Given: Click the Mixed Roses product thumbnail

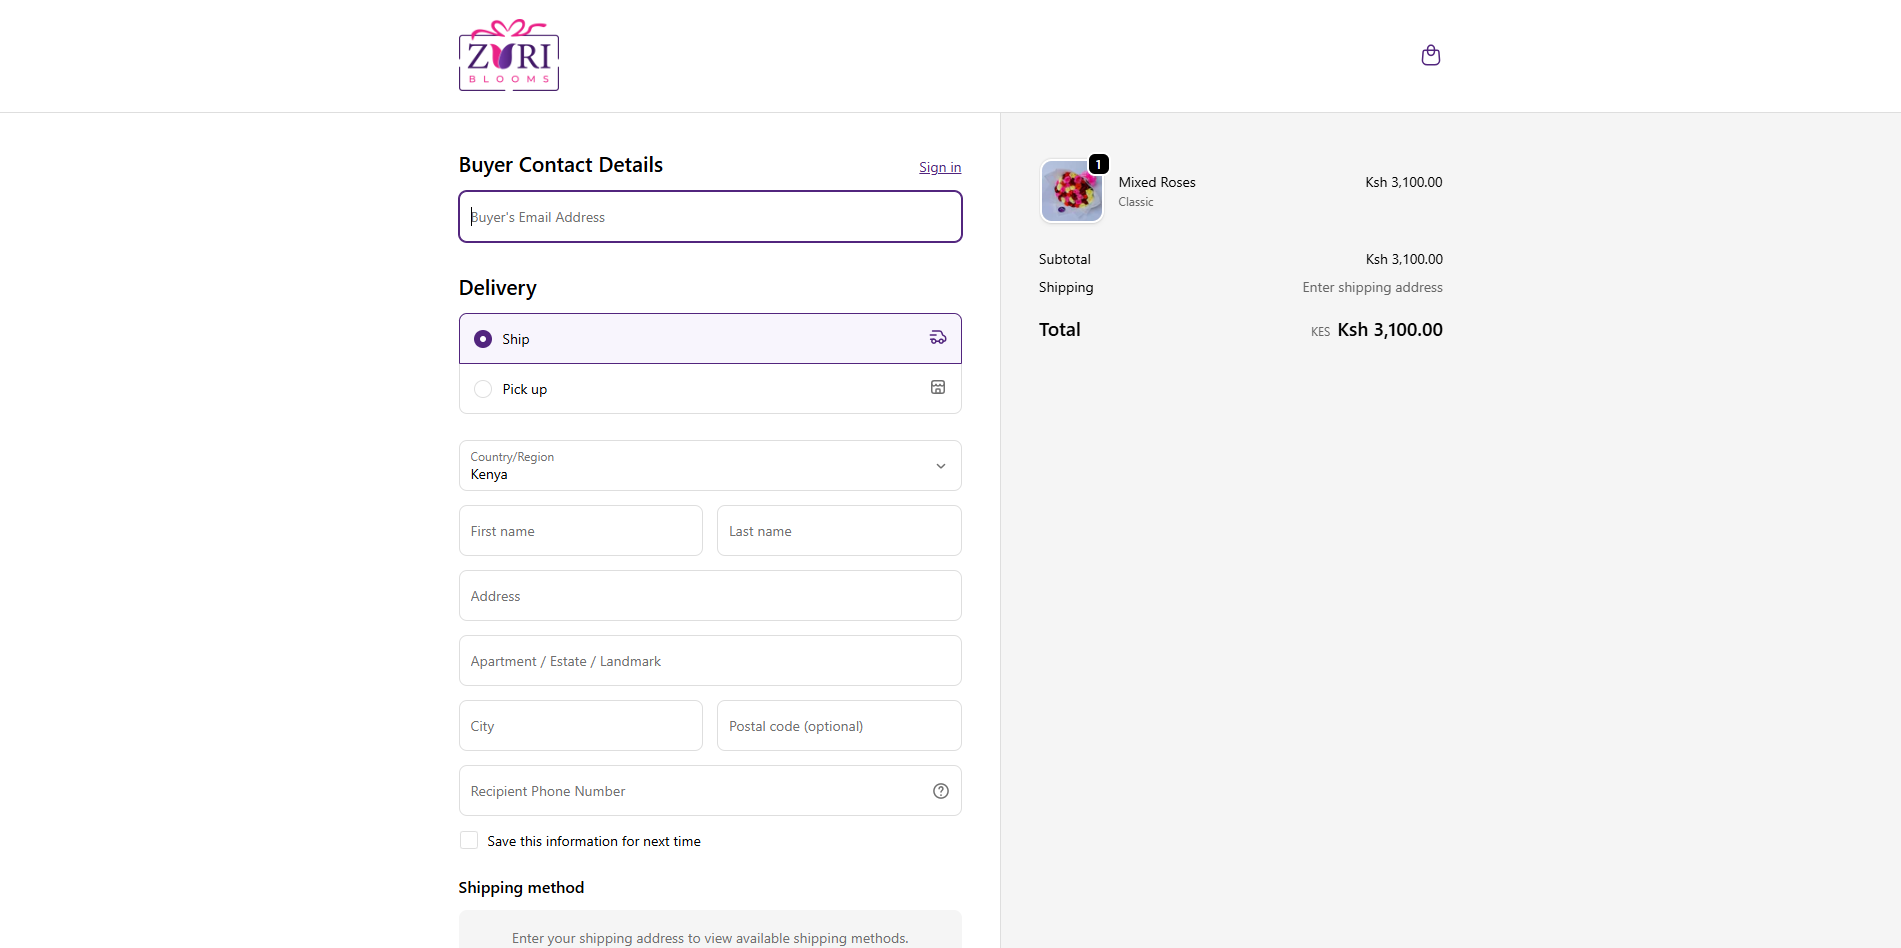Looking at the screenshot, I should click(x=1071, y=191).
